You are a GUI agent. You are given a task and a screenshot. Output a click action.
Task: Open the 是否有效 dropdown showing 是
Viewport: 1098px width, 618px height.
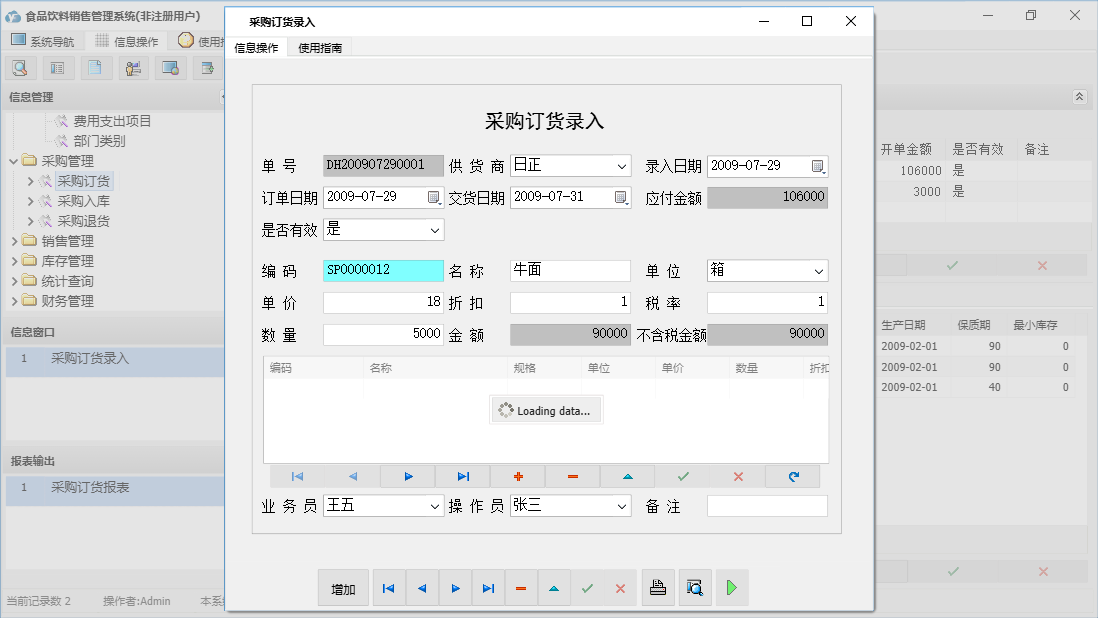(x=437, y=229)
